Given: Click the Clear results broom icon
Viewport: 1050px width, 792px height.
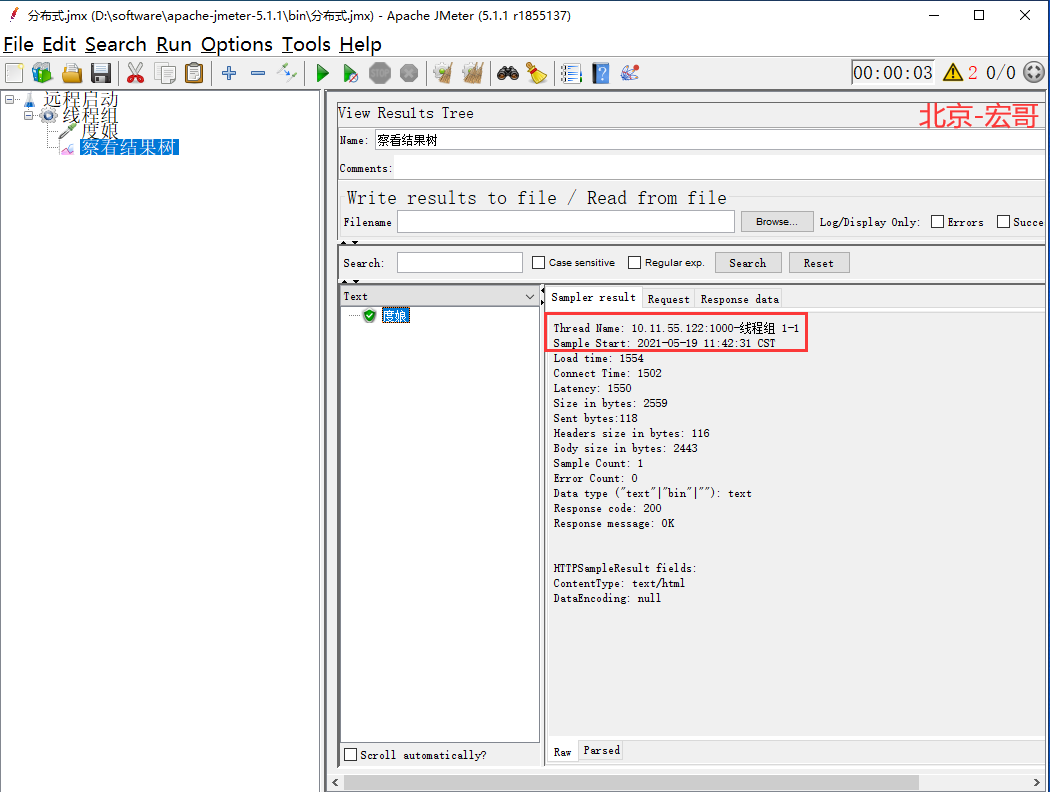Looking at the screenshot, I should tap(443, 73).
